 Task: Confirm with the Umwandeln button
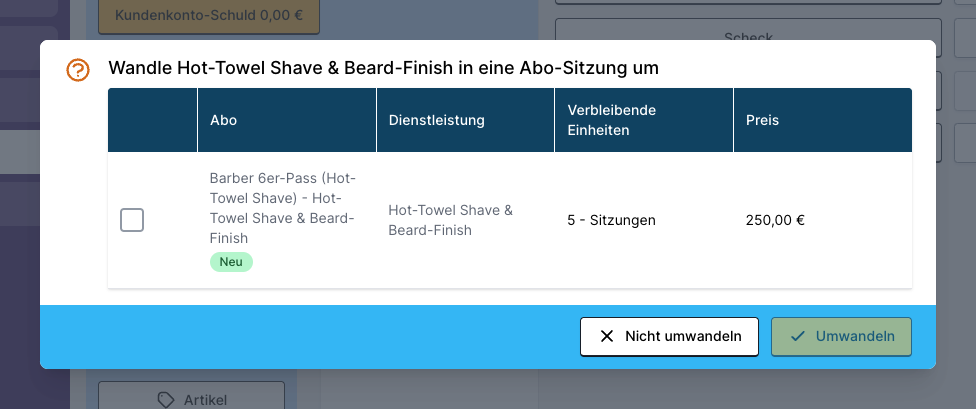click(842, 337)
